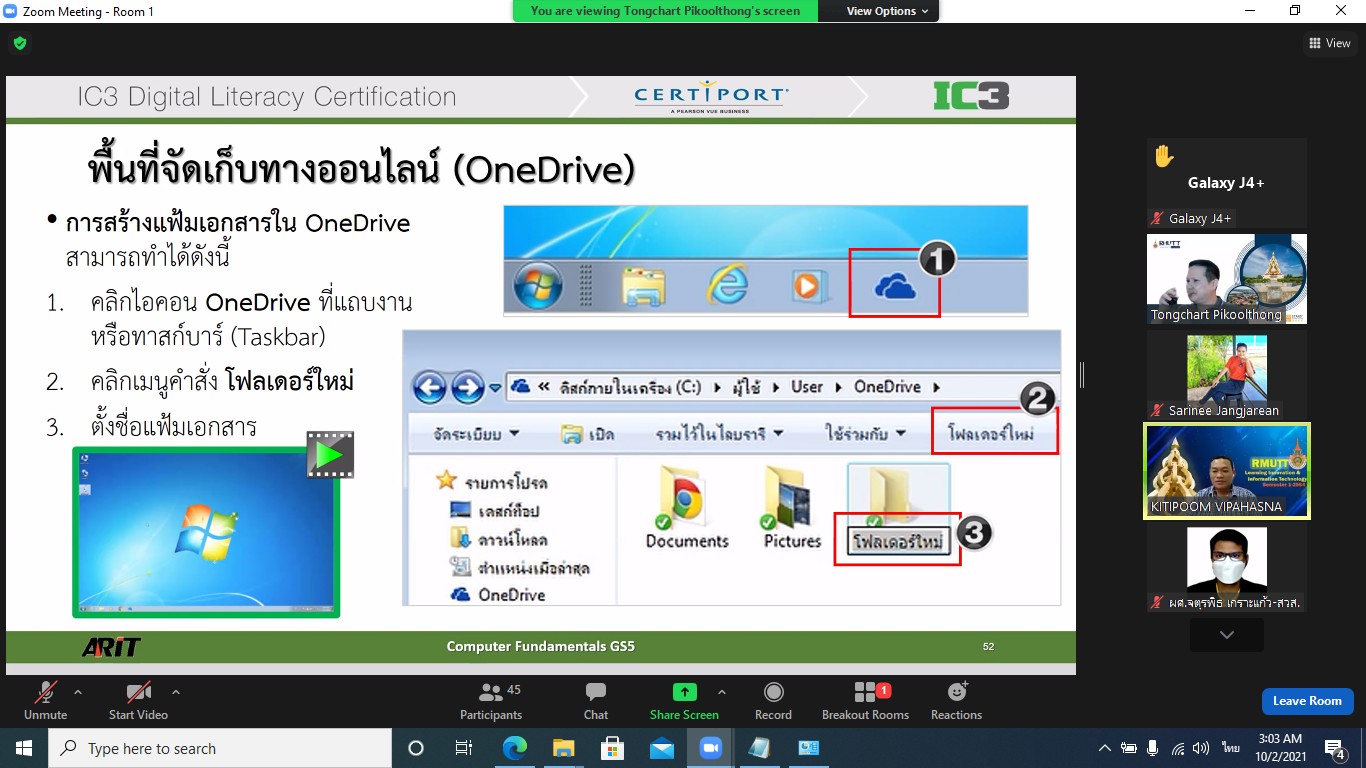
Task: Select the masked participant's video tile
Action: [1226, 567]
